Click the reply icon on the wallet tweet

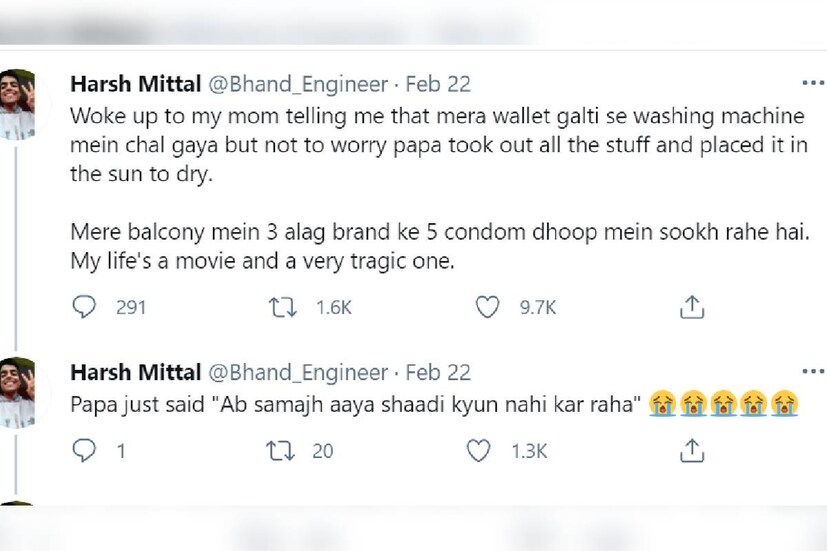[85, 307]
